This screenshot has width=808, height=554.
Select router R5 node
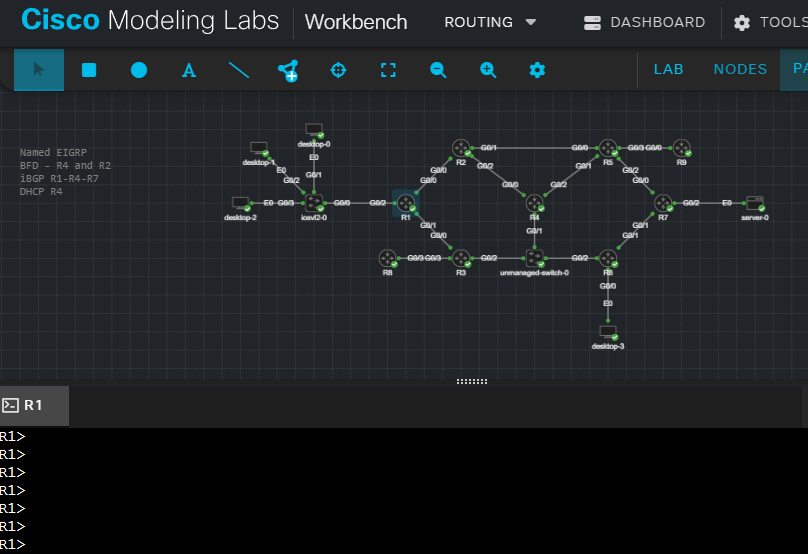608,148
